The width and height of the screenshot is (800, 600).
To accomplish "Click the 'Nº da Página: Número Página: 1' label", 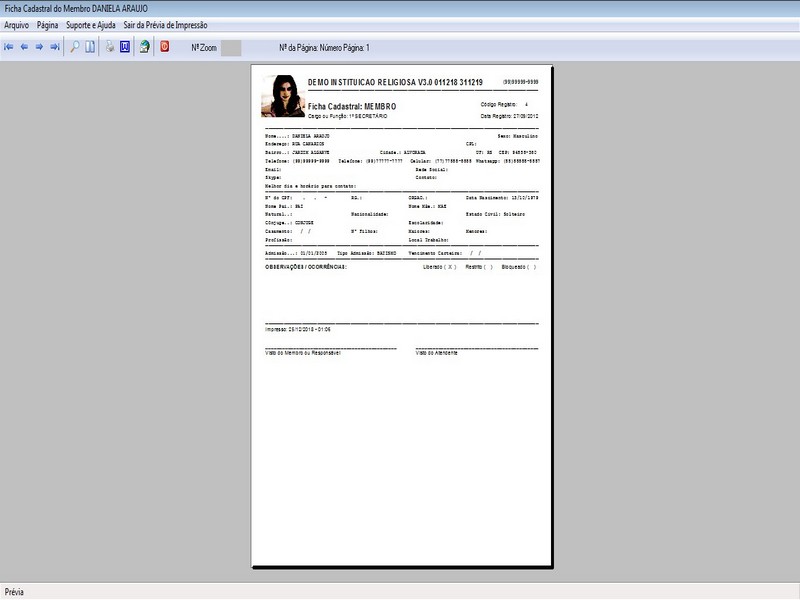I will pyautogui.click(x=324, y=47).
